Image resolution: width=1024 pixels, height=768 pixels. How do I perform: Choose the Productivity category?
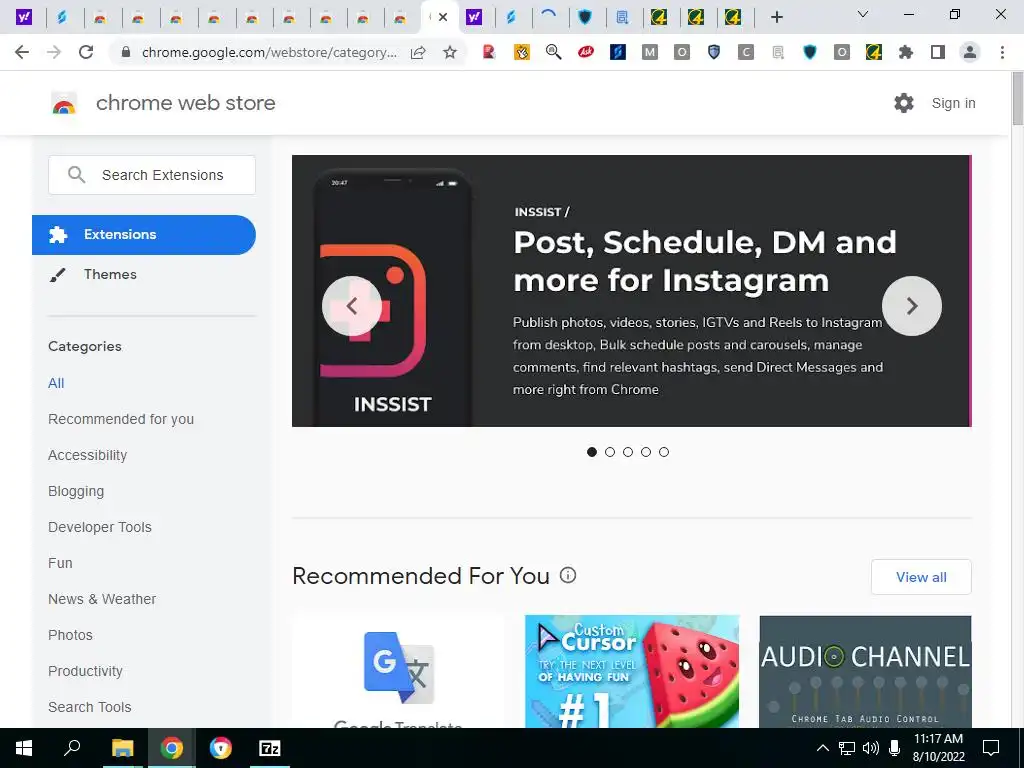86,671
